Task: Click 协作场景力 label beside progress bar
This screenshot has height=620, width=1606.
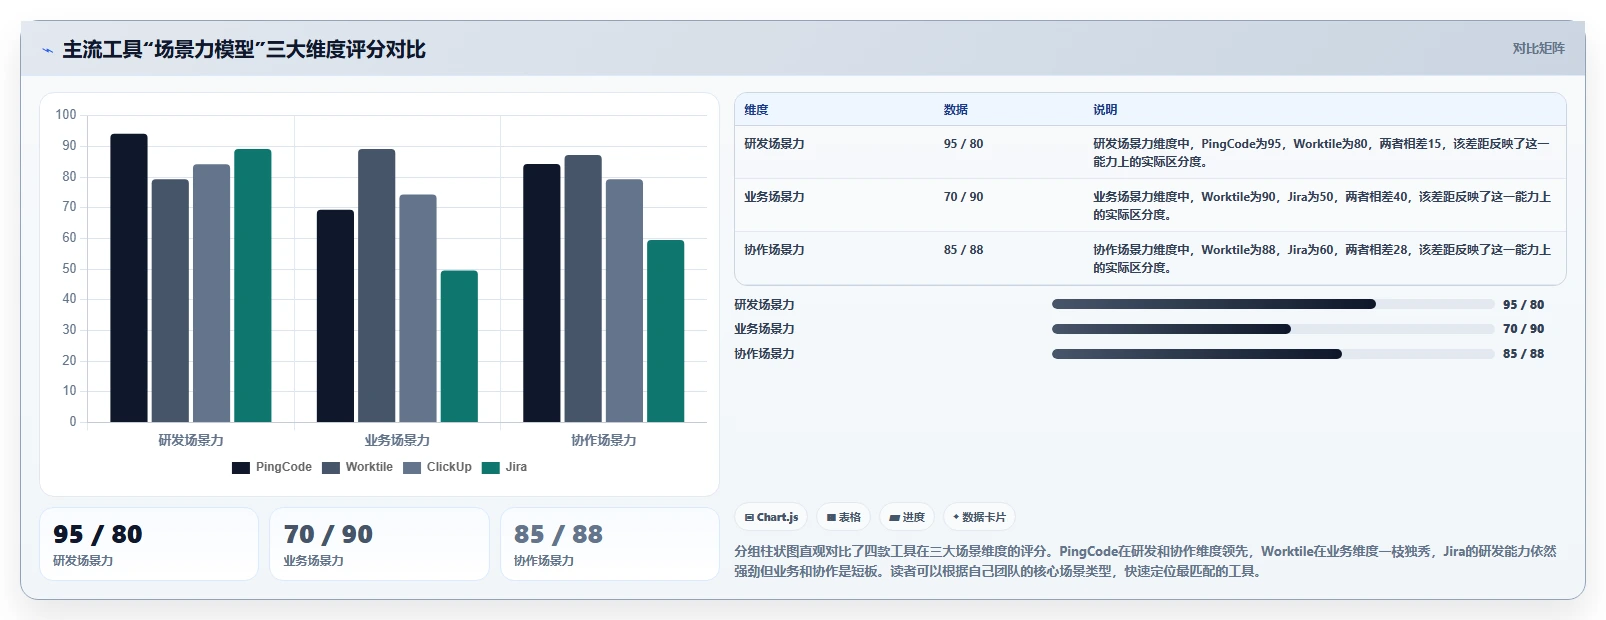Action: coord(764,354)
